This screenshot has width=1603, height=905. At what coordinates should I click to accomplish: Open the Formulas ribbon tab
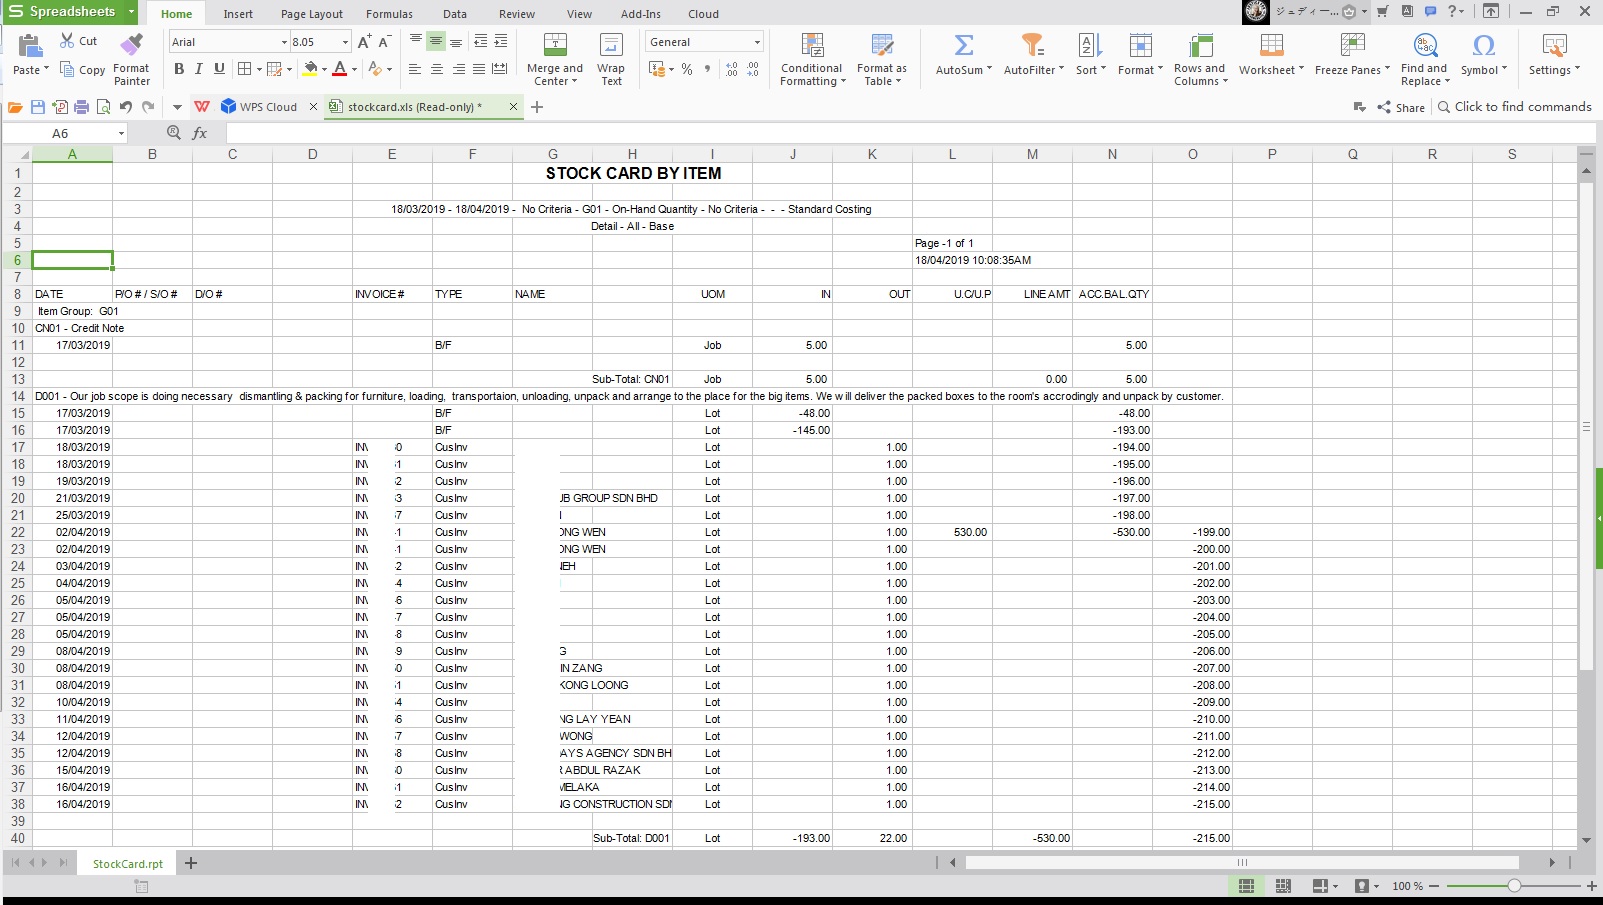pos(389,14)
